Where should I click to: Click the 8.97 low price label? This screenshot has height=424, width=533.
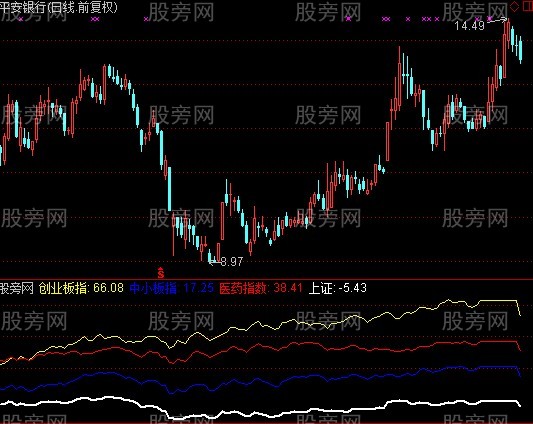[232, 261]
